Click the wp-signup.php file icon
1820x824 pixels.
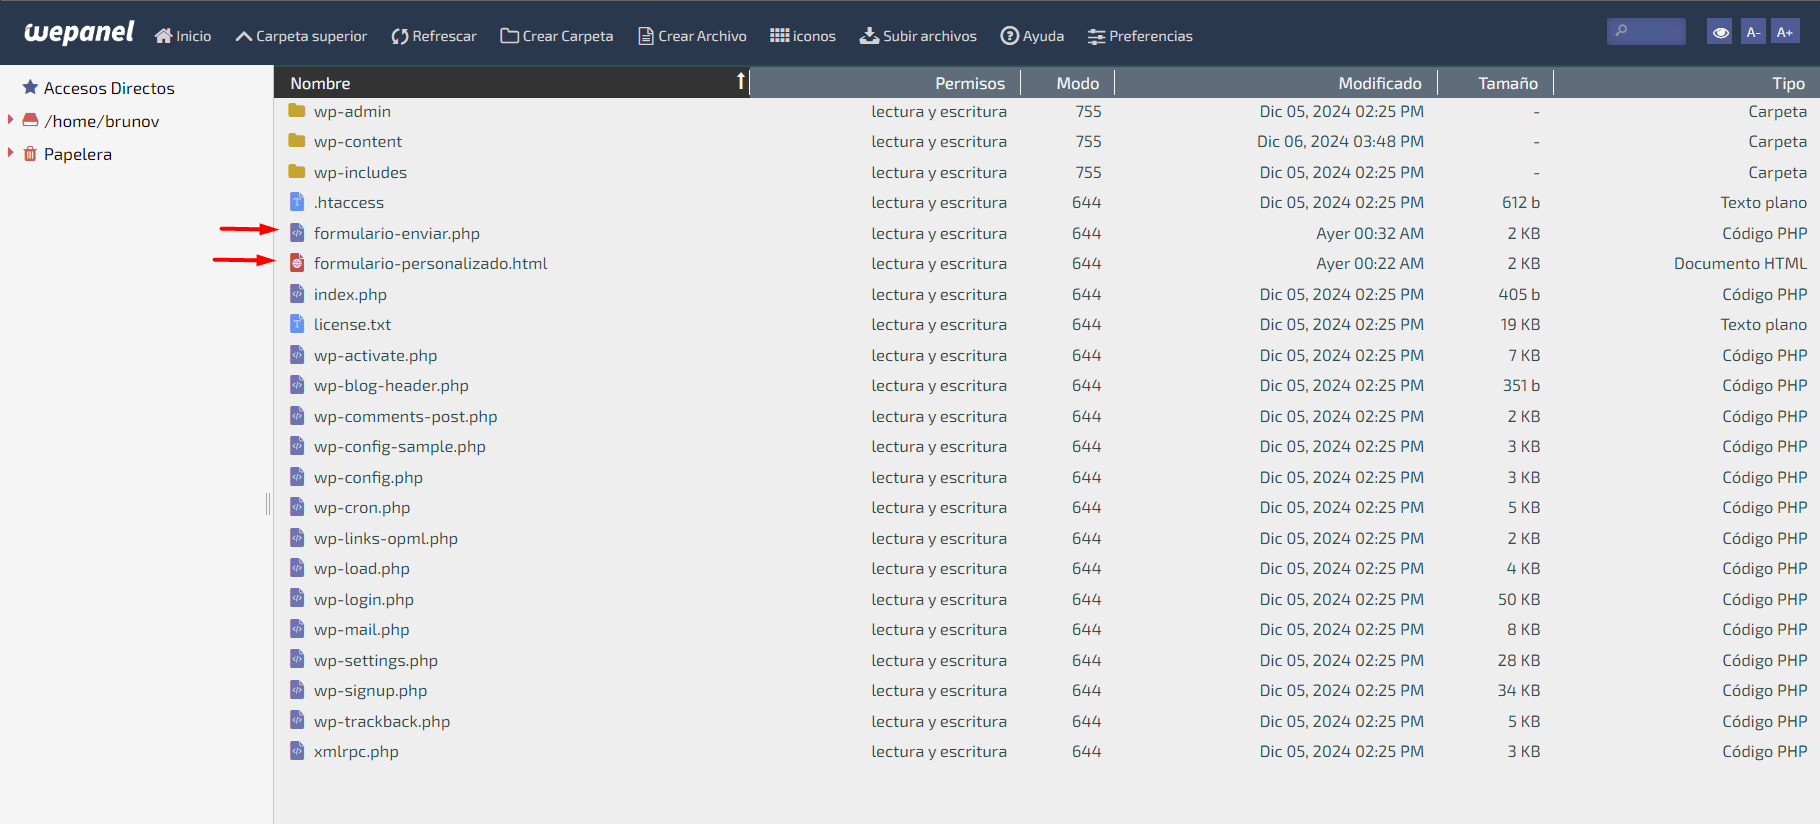coord(297,689)
